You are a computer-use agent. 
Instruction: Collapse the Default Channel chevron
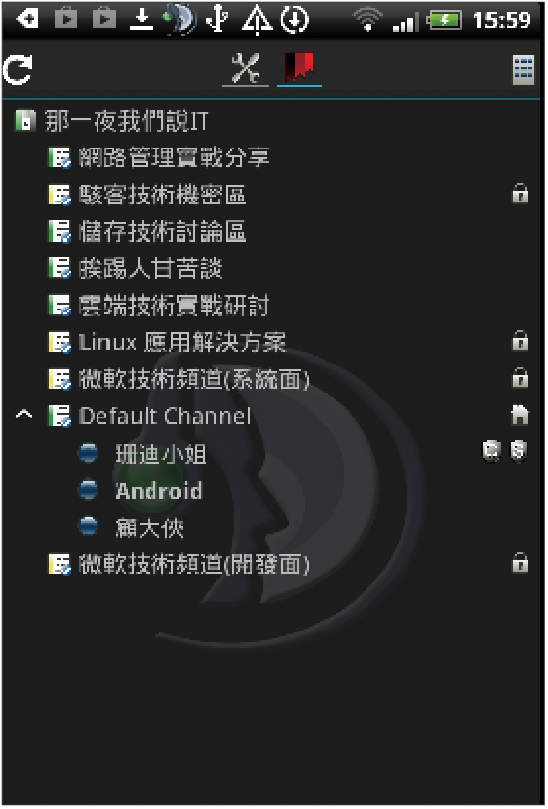24,414
